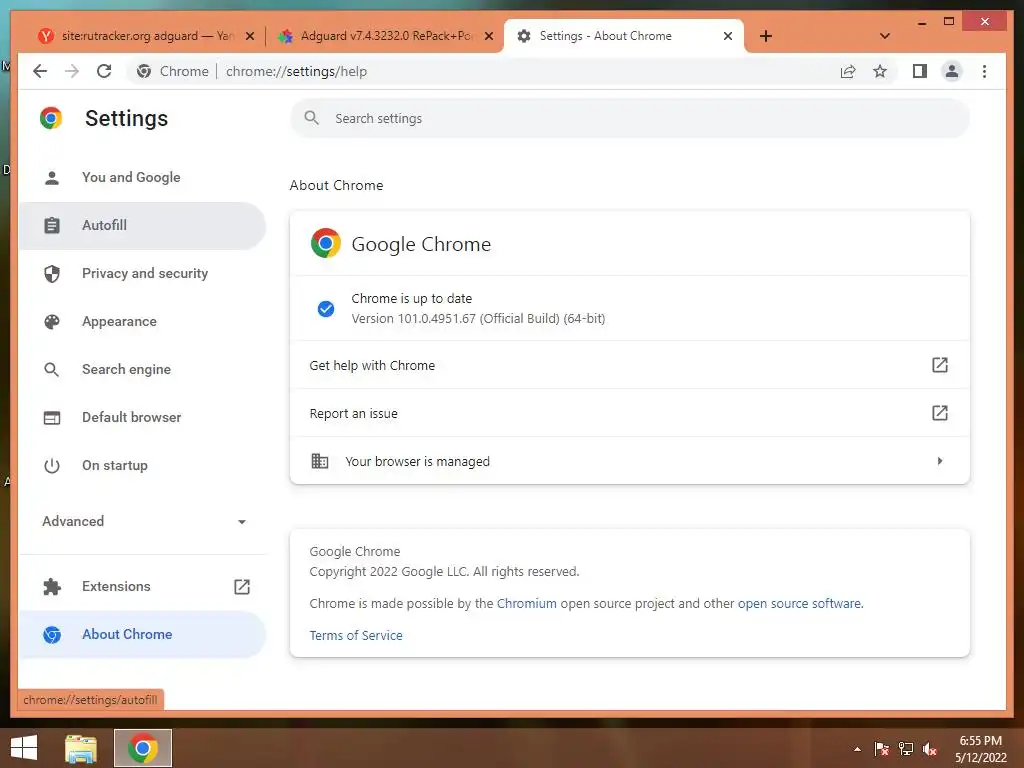
Task: Click the puzzle piece Extensions icon
Action: click(52, 586)
